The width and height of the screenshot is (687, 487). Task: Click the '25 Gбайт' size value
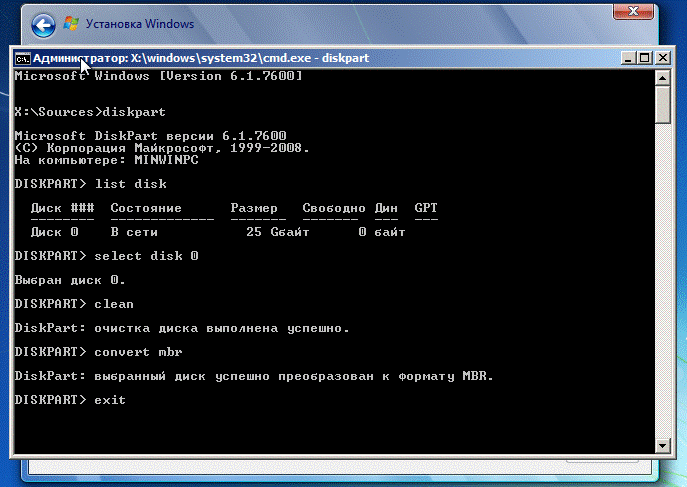(278, 232)
